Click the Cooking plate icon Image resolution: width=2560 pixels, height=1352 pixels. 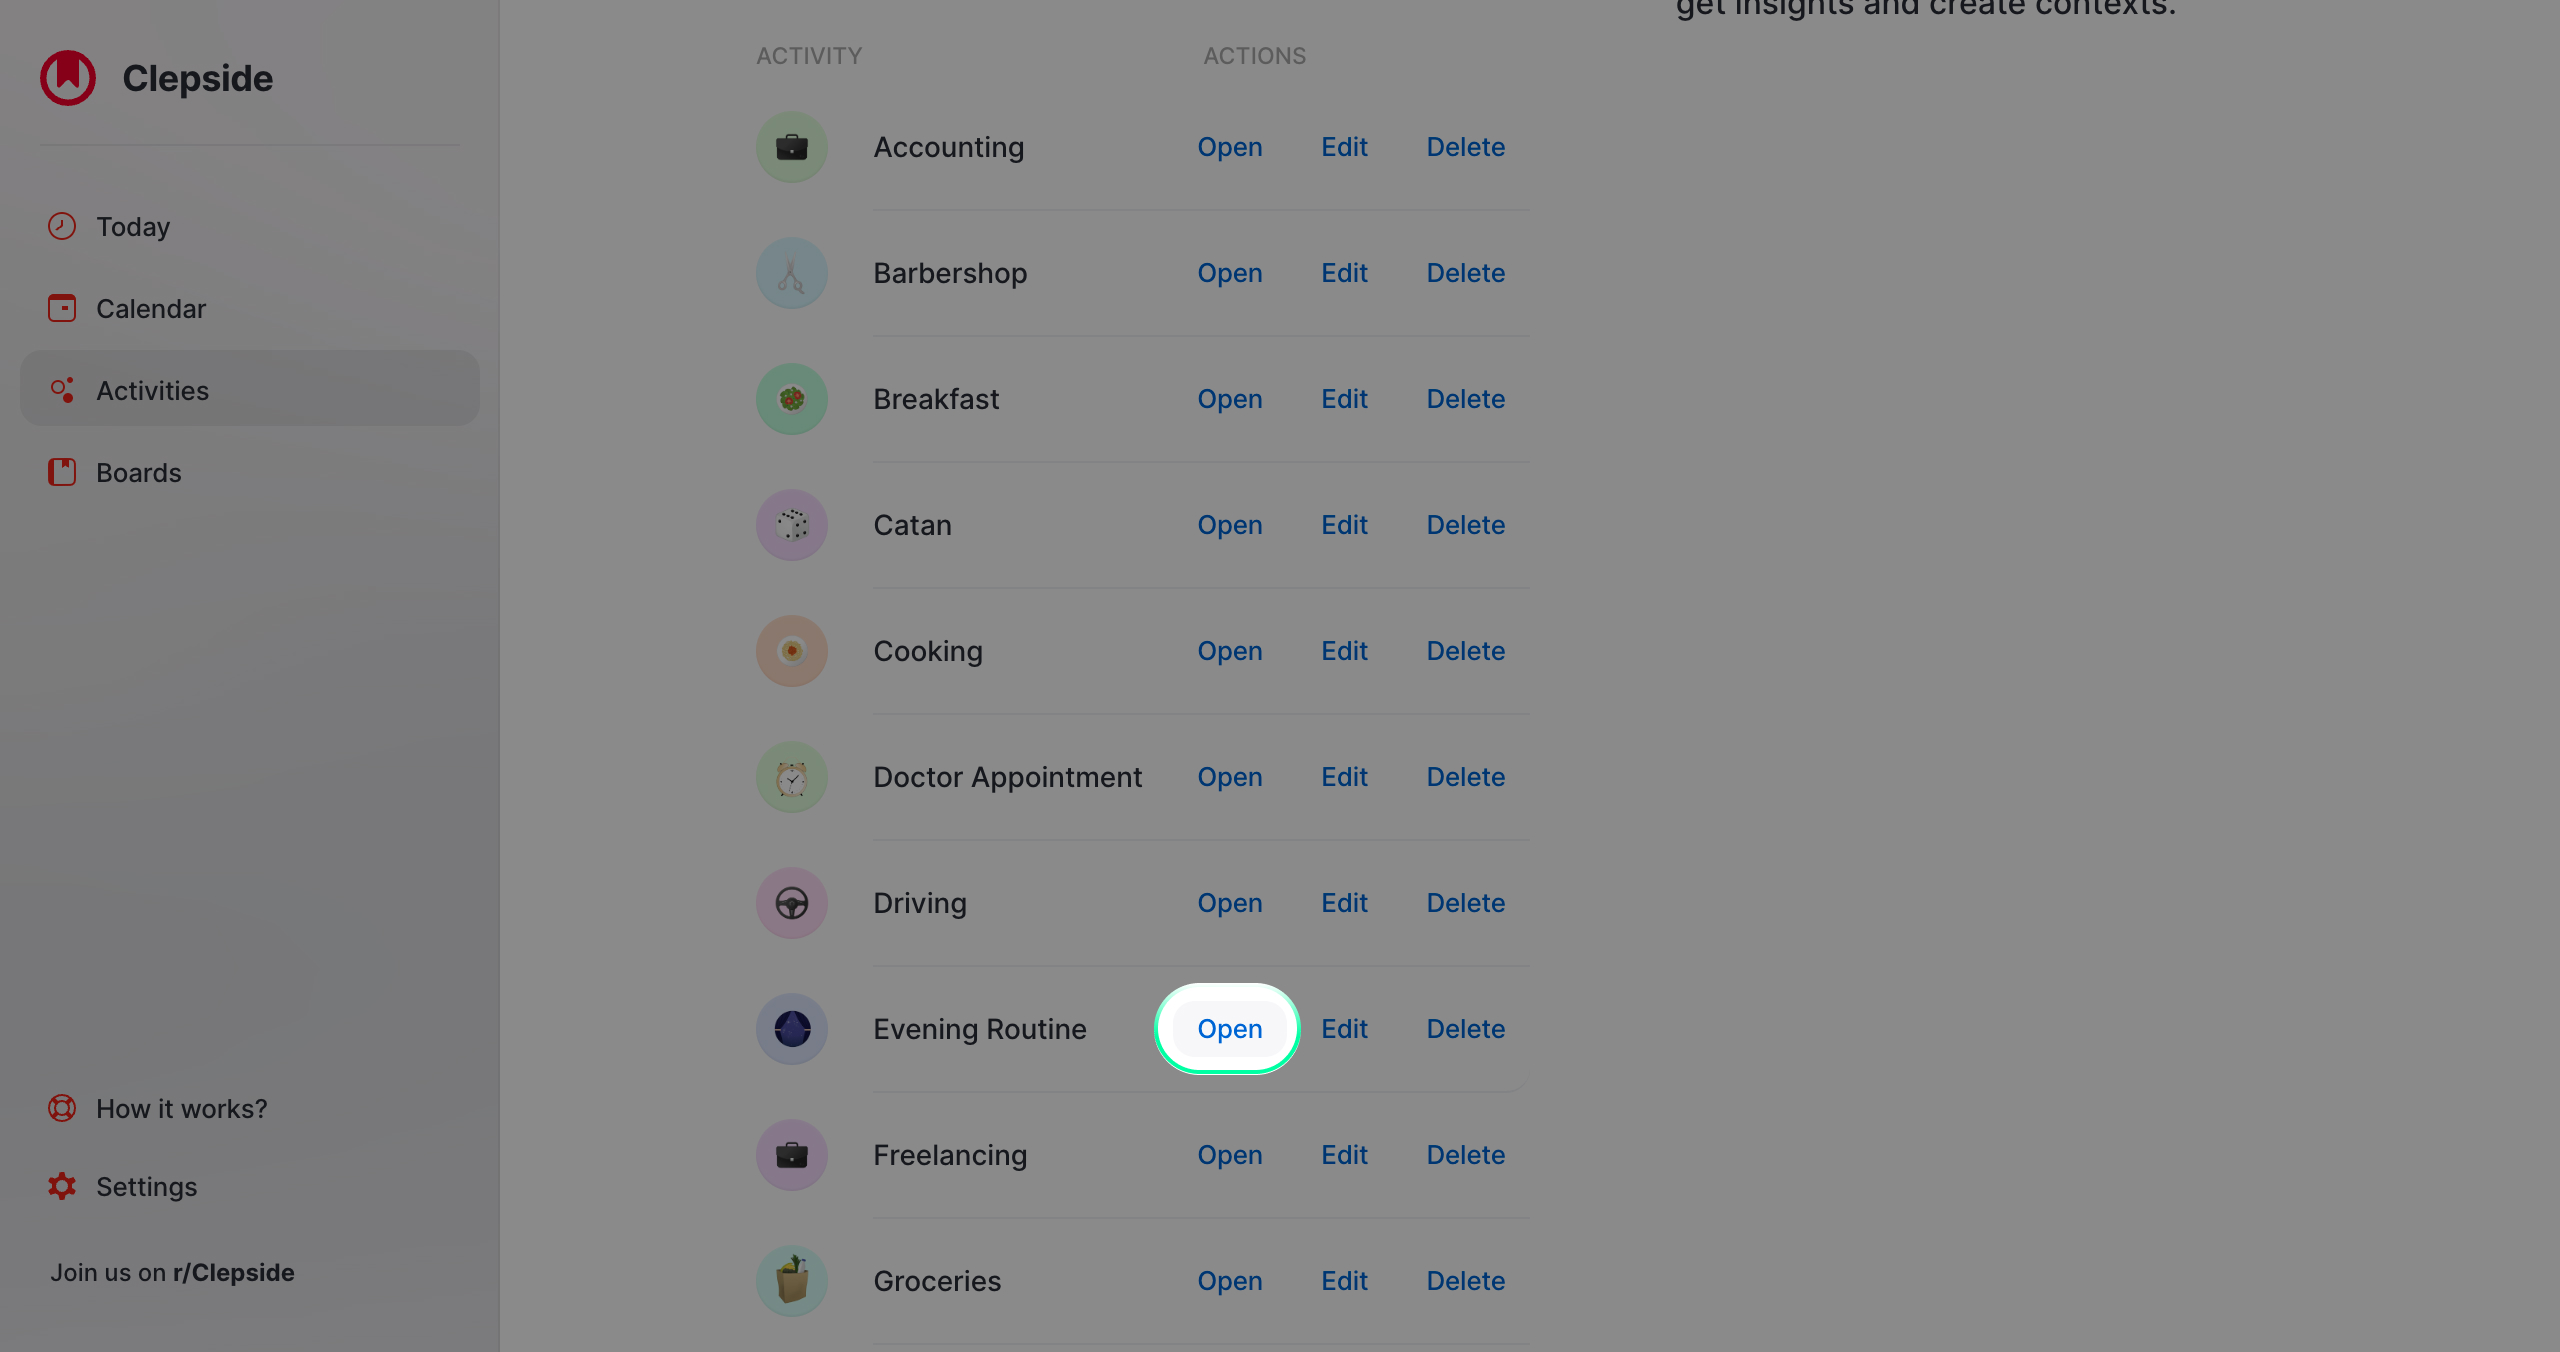[x=791, y=651]
